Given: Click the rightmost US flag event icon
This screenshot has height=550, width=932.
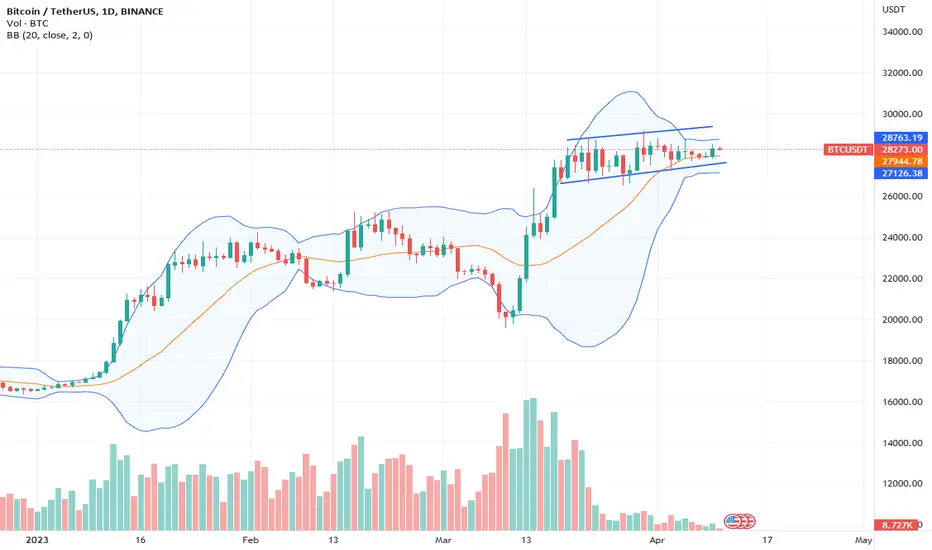Looking at the screenshot, I should click(x=748, y=521).
